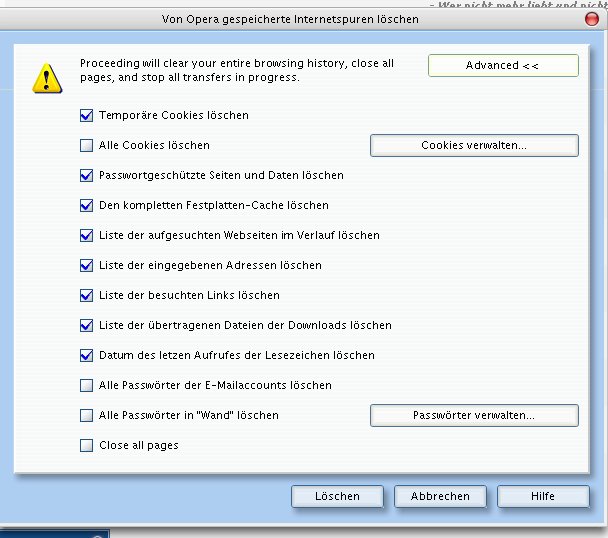The width and height of the screenshot is (608, 538).
Task: Open Passwörter verwalten... dialog
Action: point(474,415)
